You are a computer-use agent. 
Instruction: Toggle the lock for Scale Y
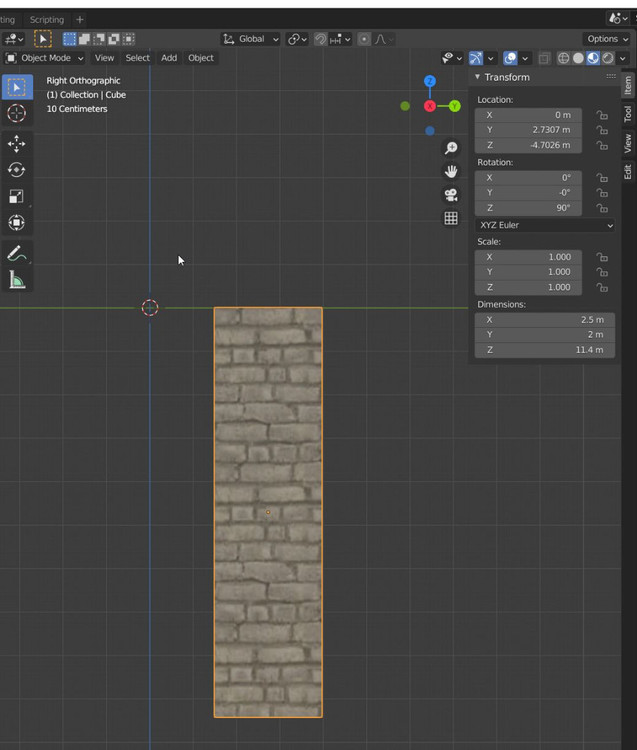tap(602, 272)
